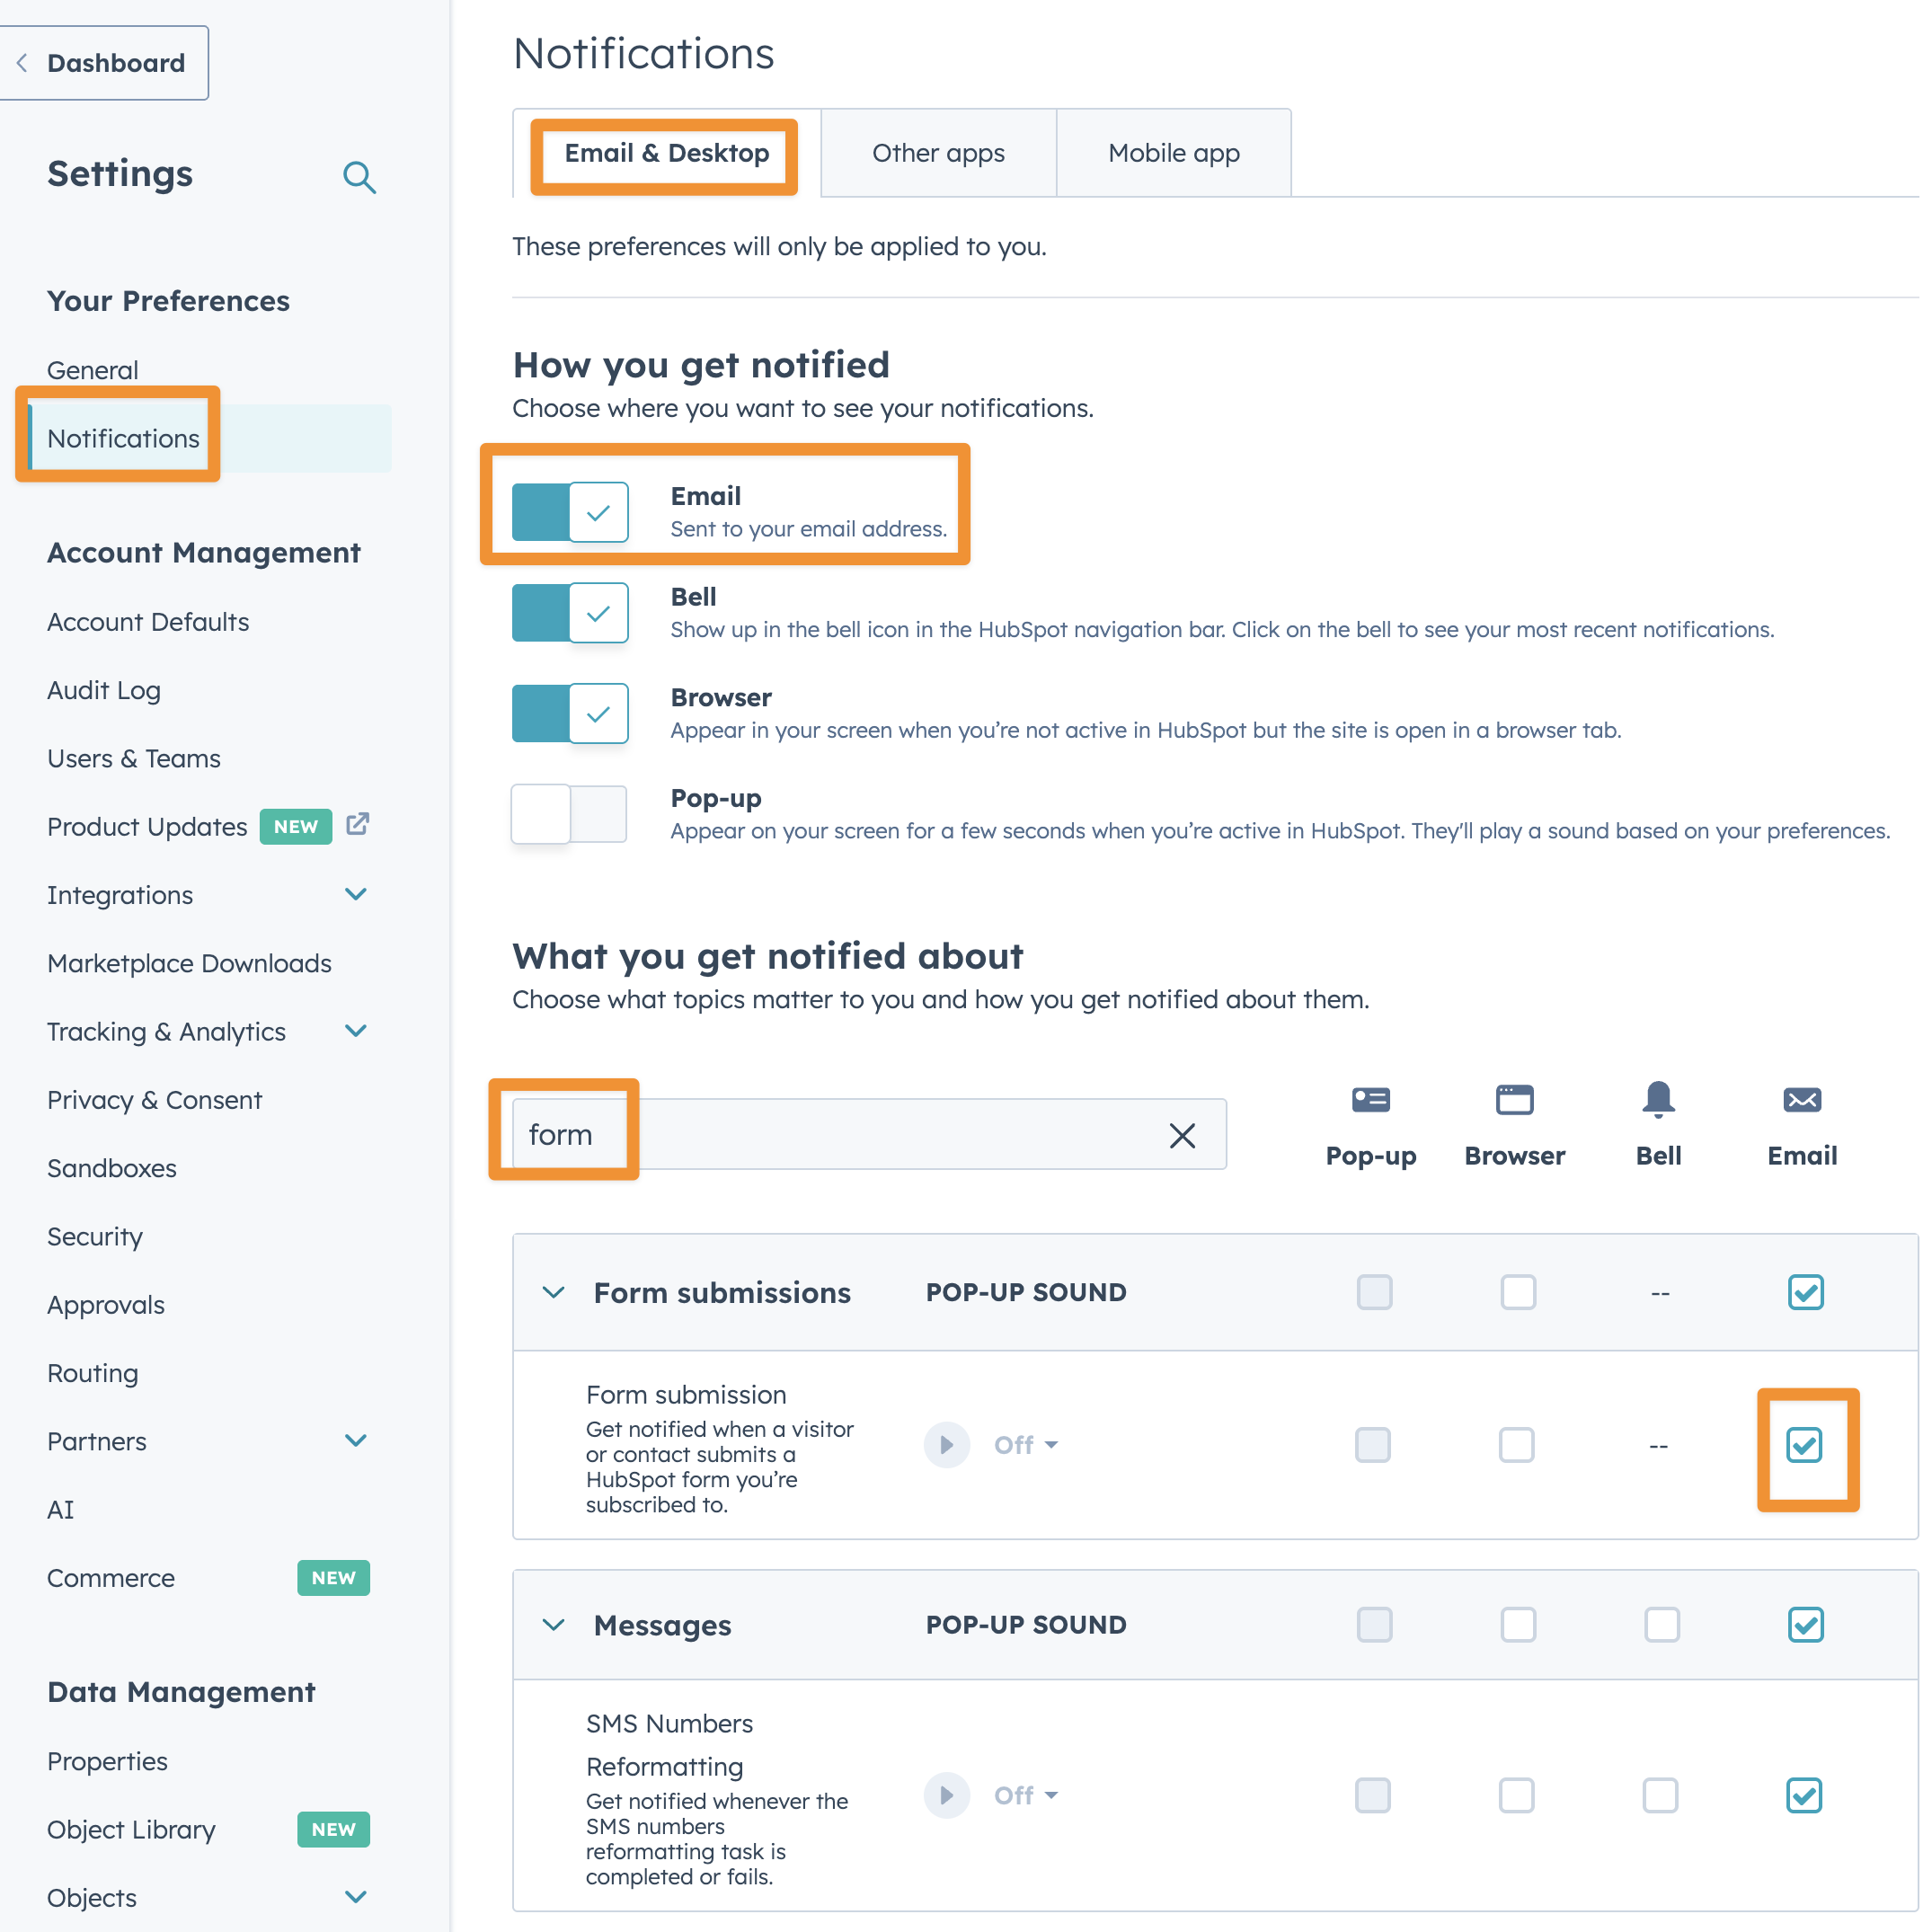Go back to Dashboard
Image resolution: width=1932 pixels, height=1932 pixels.
pyautogui.click(x=103, y=63)
